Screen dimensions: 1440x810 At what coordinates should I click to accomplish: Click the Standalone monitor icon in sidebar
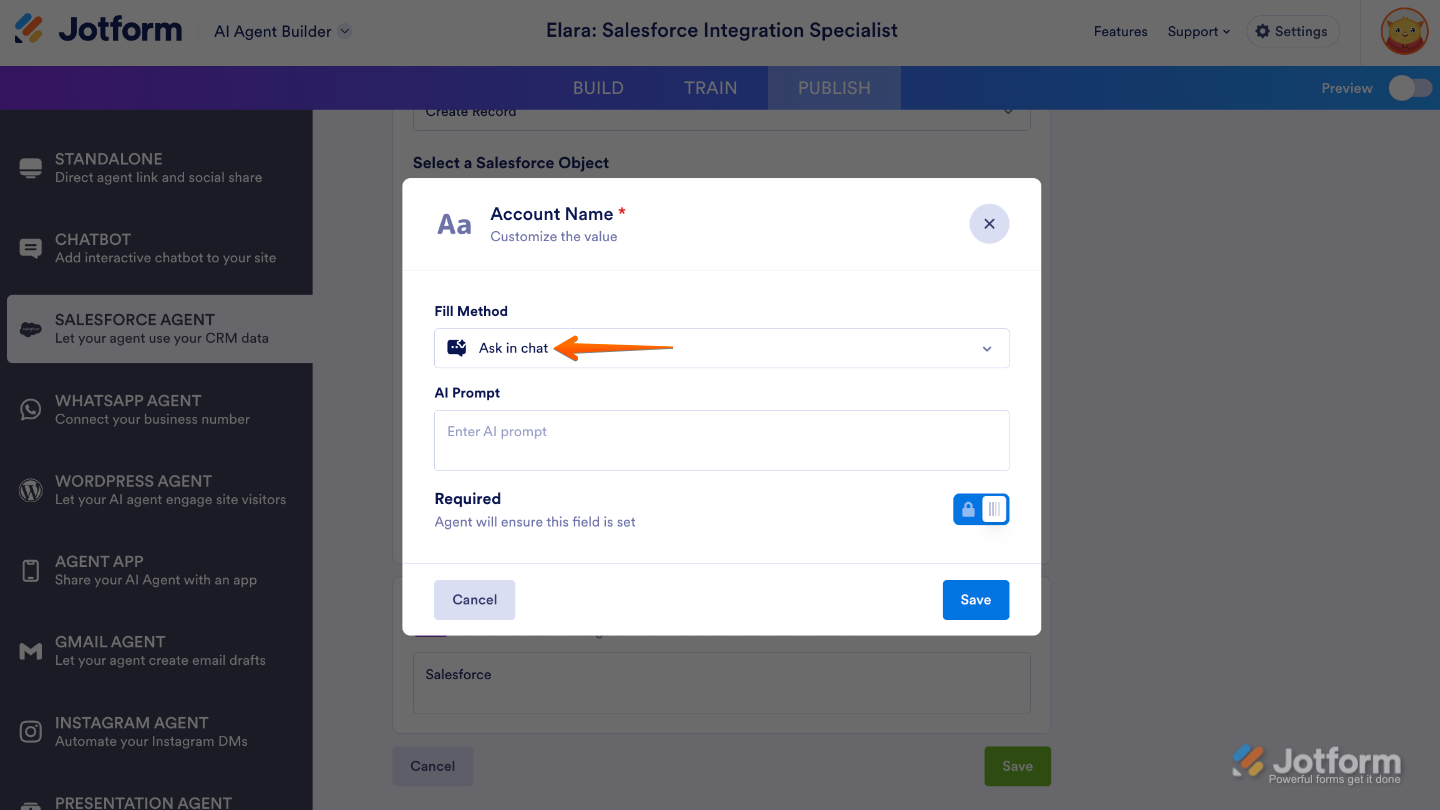(31, 168)
